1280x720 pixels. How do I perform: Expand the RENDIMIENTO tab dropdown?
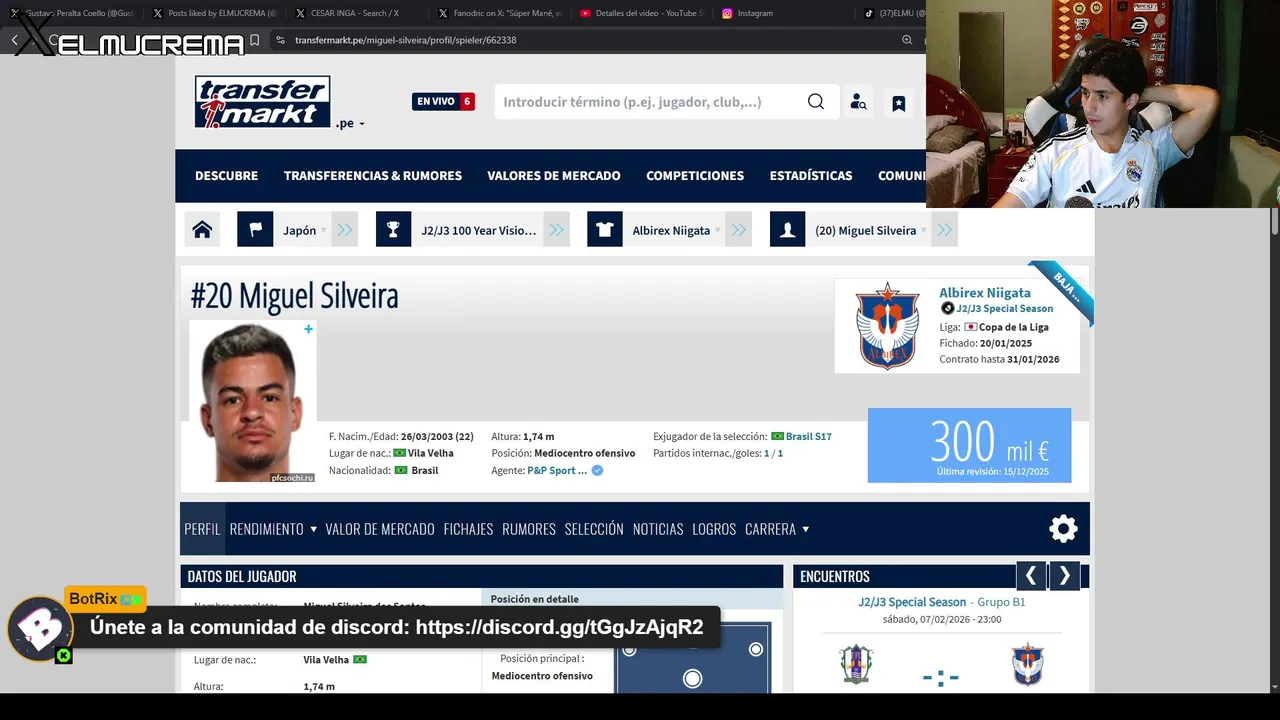273,529
